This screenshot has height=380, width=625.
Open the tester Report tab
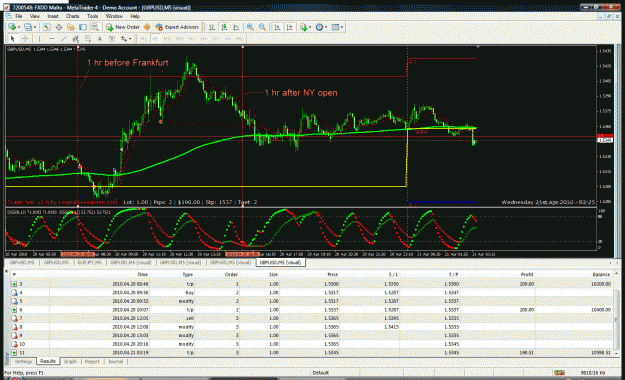pos(92,361)
